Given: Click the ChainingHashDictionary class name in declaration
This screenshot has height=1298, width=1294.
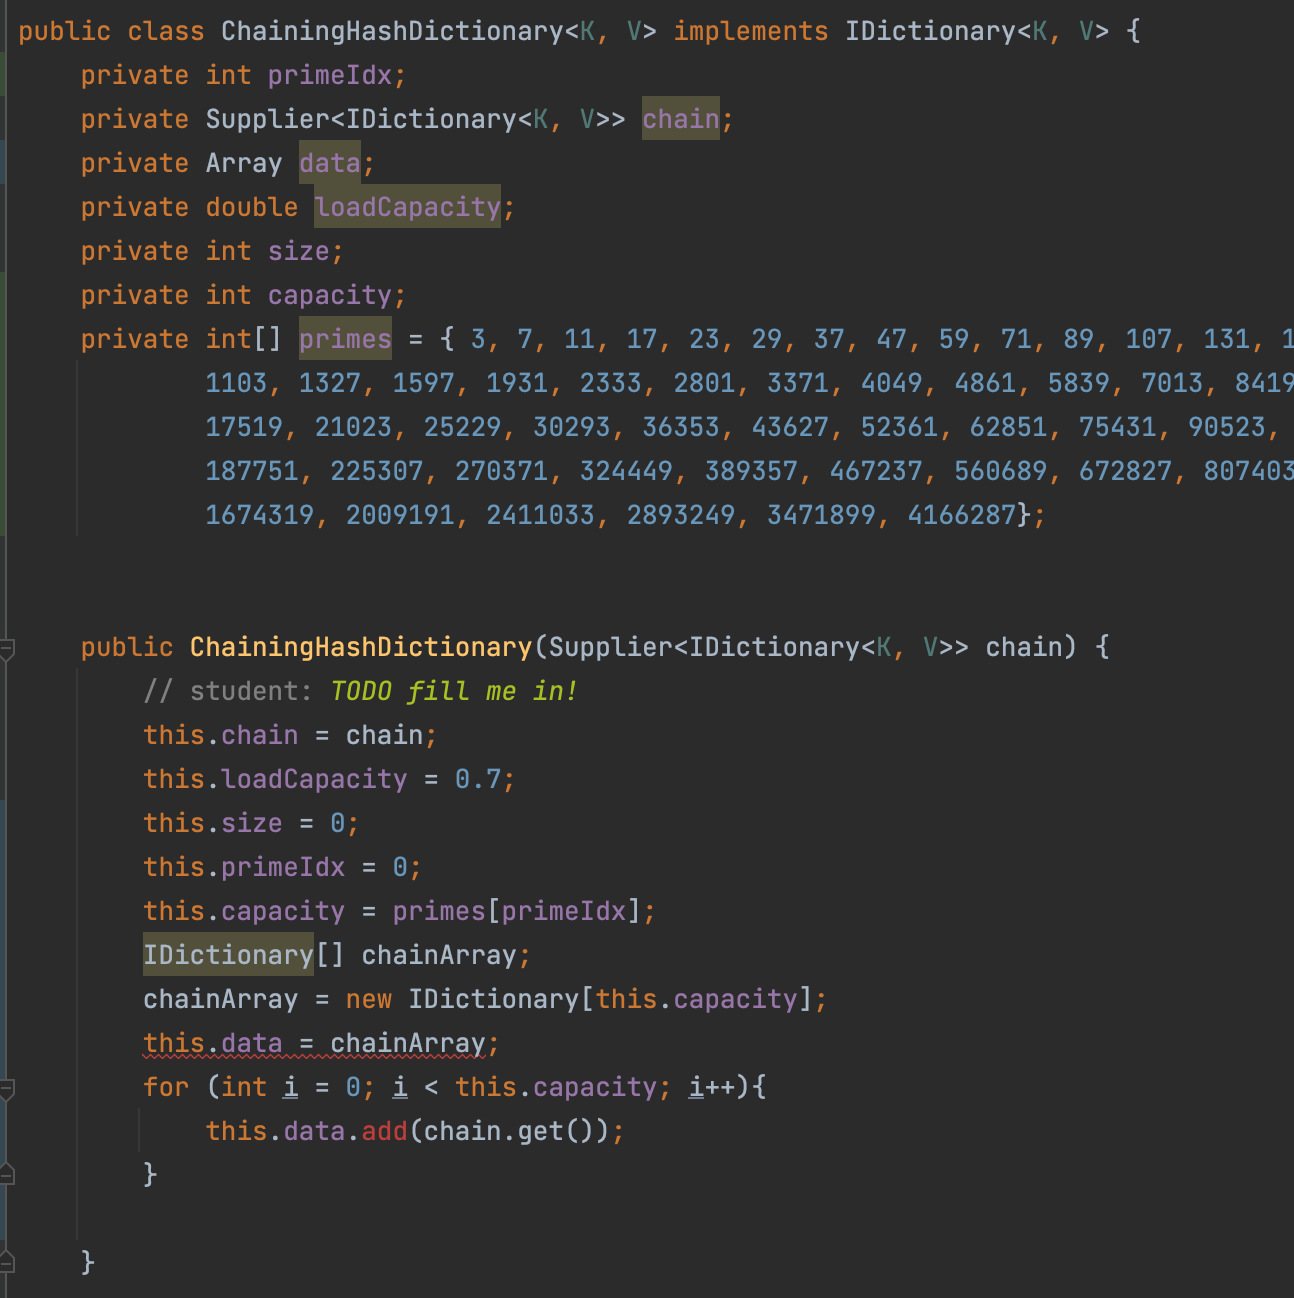Looking at the screenshot, I should pos(392,31).
